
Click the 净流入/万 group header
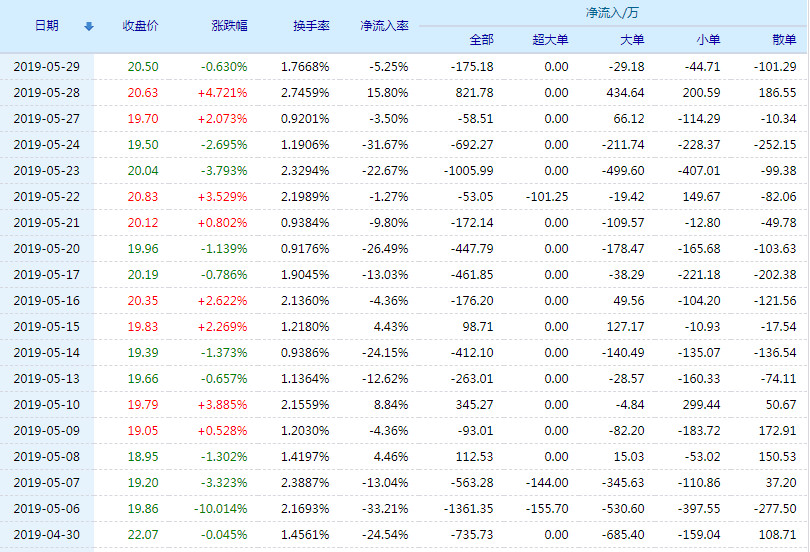pyautogui.click(x=612, y=13)
